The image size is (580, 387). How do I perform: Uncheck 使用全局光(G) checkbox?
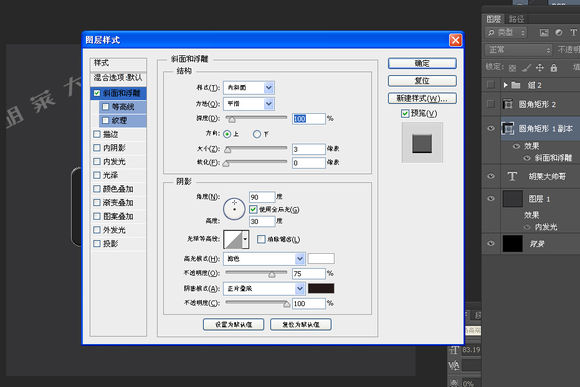point(253,209)
